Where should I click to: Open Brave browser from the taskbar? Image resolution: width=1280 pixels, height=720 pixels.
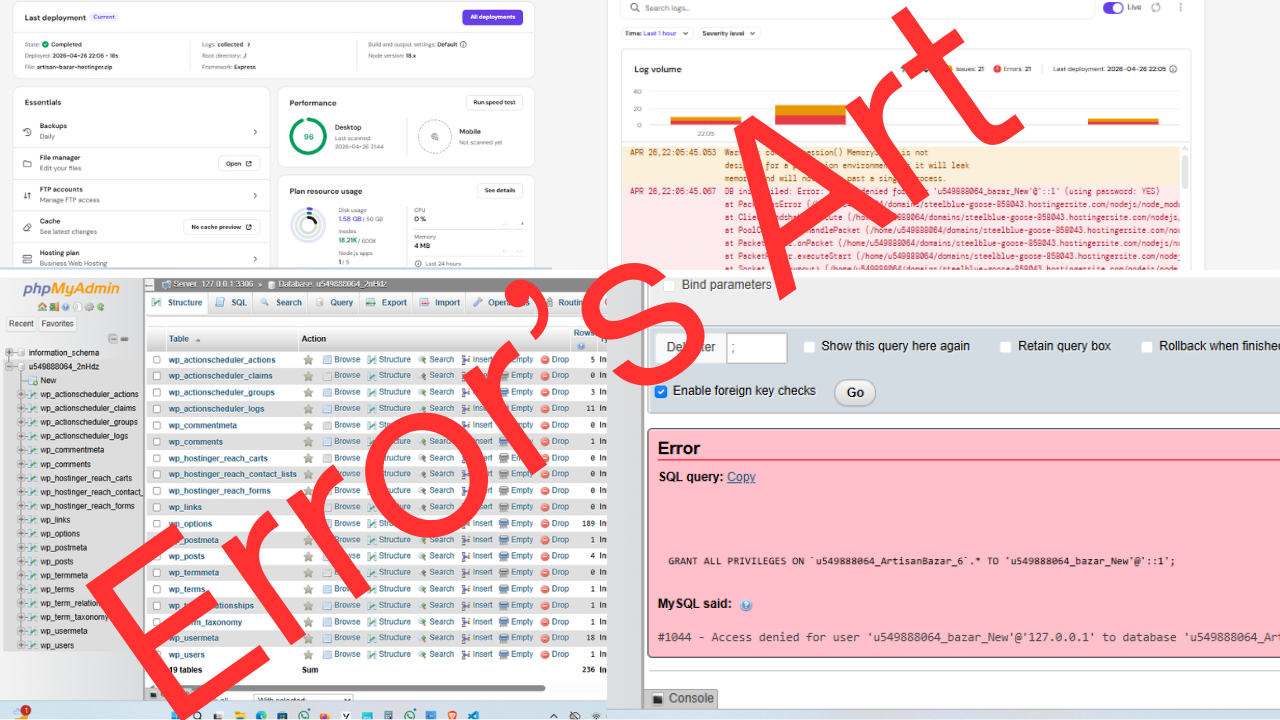point(451,716)
